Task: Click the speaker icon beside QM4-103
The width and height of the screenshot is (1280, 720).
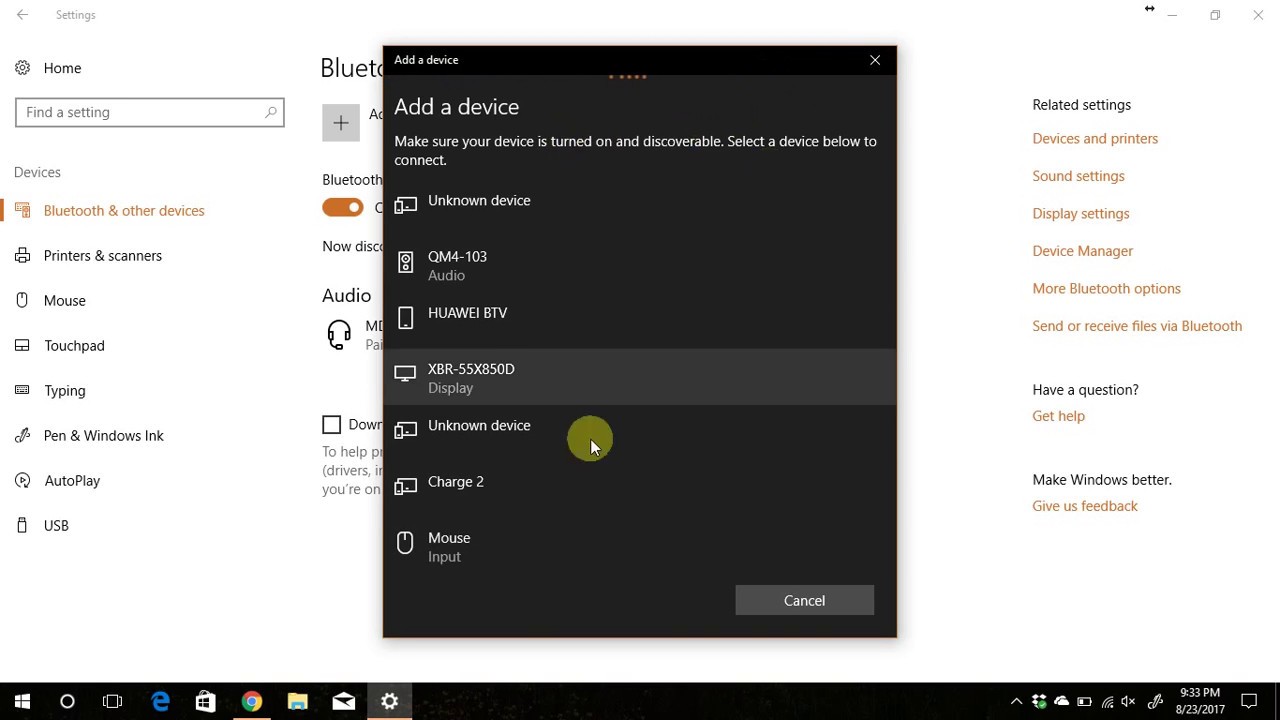Action: tap(405, 262)
